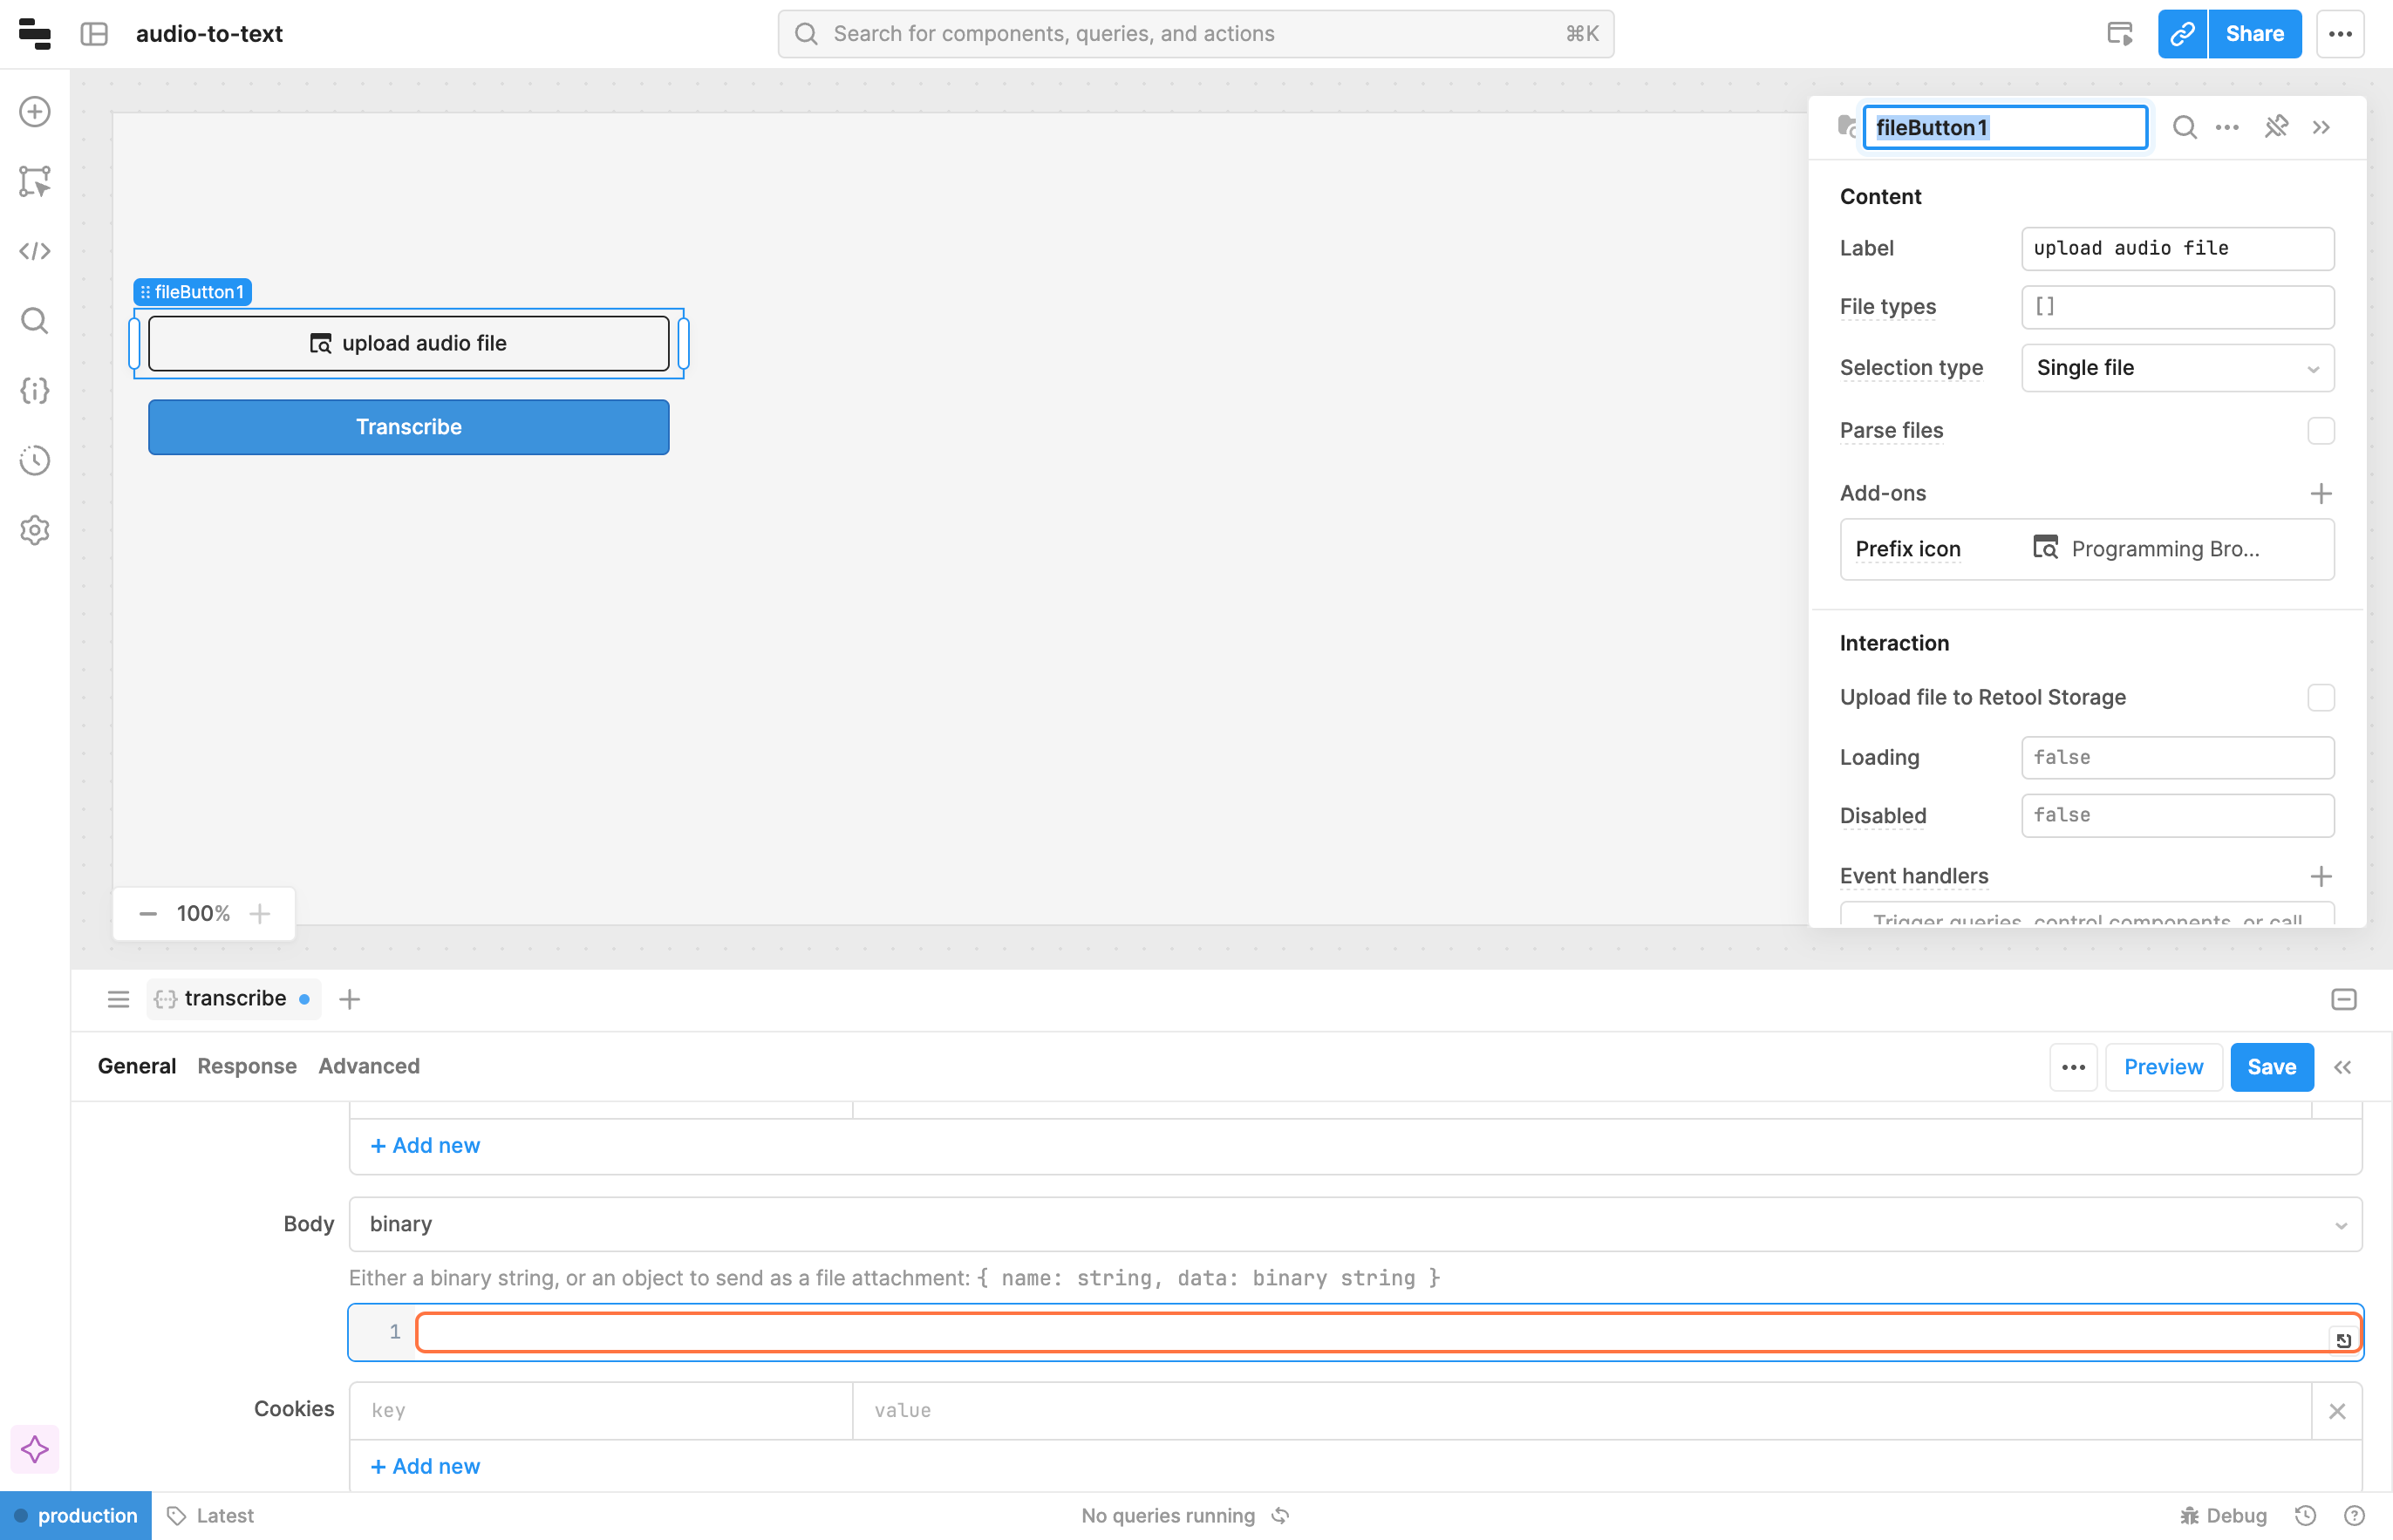Open the Component tree icon in sidebar
Viewport: 2393px width, 1540px height.
(x=35, y=181)
